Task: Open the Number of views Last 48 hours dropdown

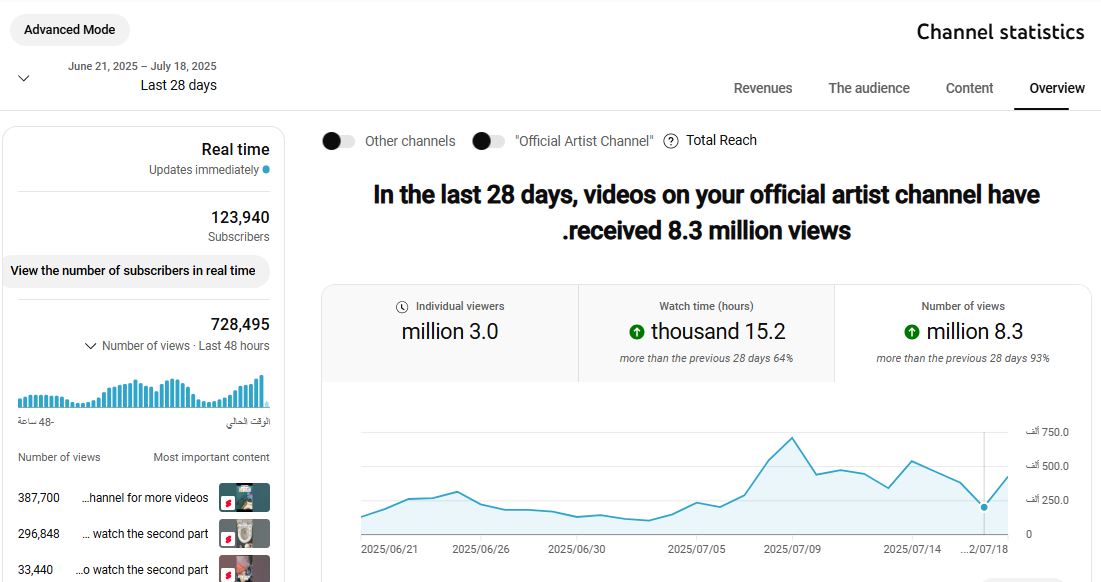Action: click(x=178, y=346)
